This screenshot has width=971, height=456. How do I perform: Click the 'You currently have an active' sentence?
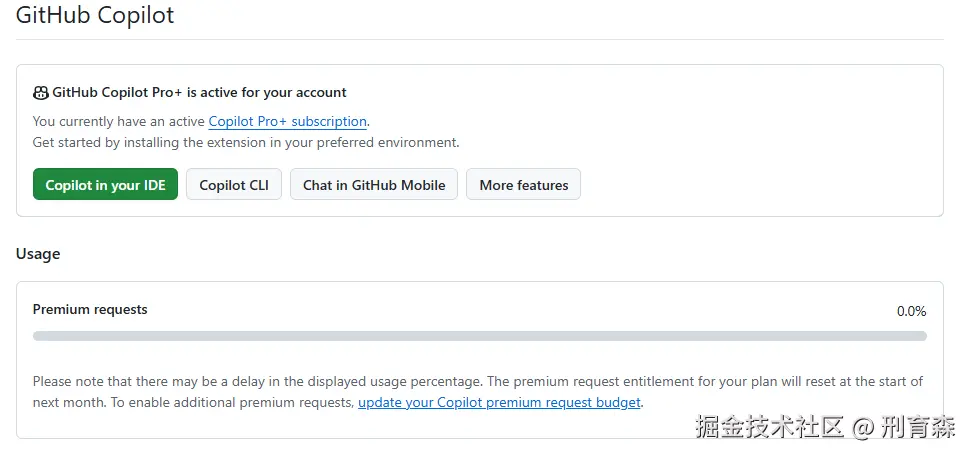point(119,122)
